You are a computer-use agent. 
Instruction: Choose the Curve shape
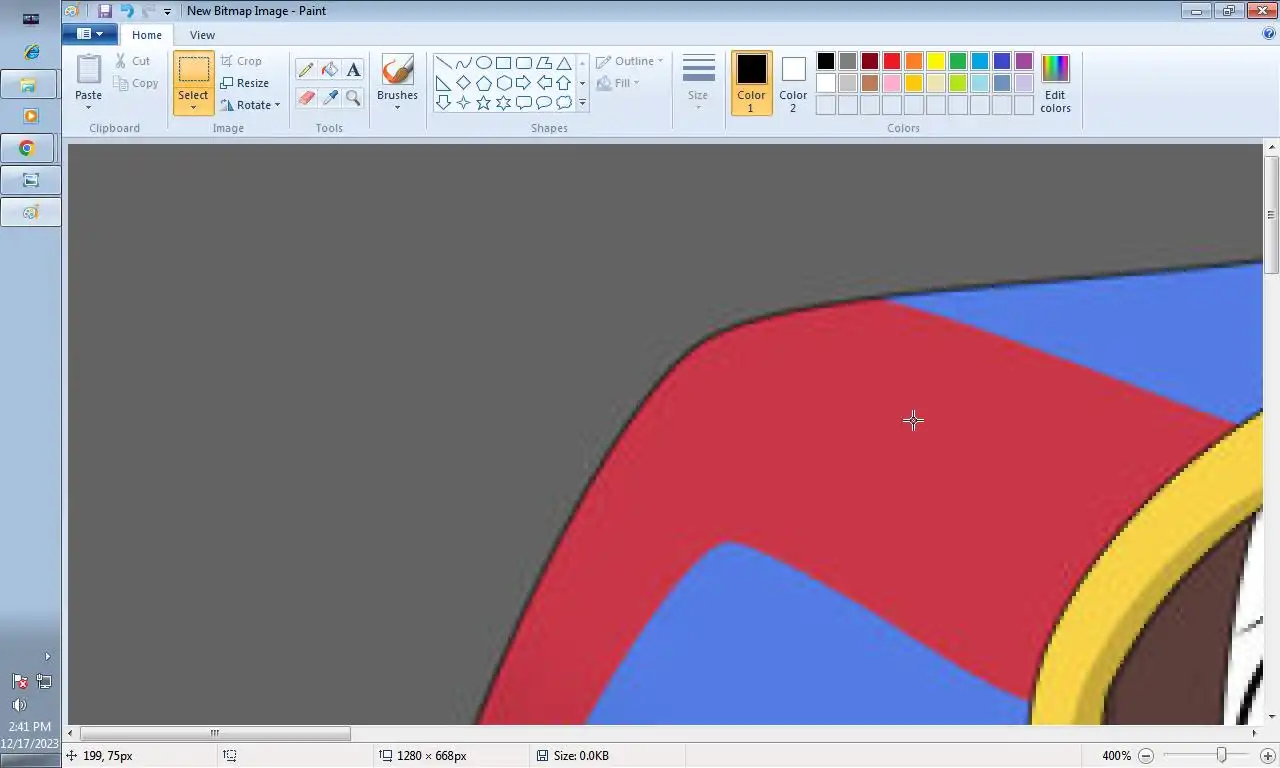(x=463, y=63)
